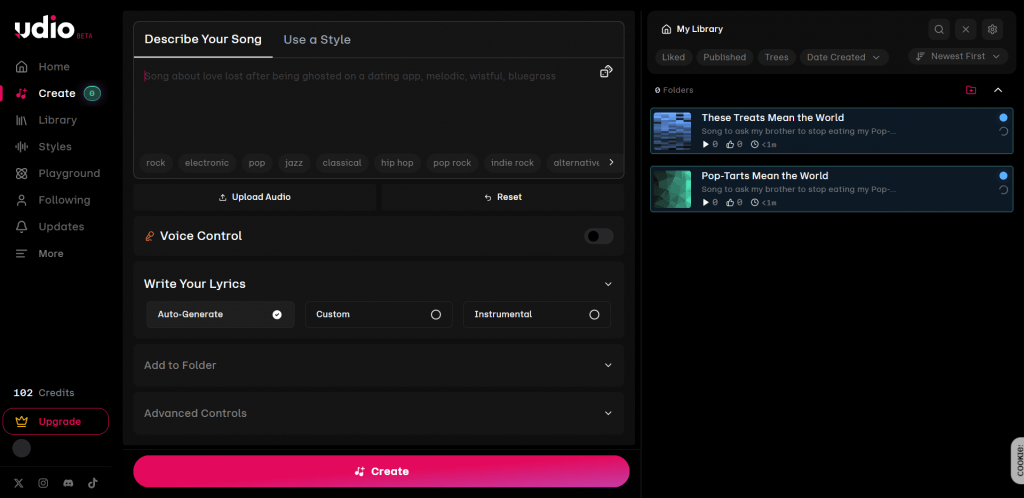This screenshot has height=498, width=1024.
Task: Open These Treats Mean the World thumbnail
Action: [672, 131]
